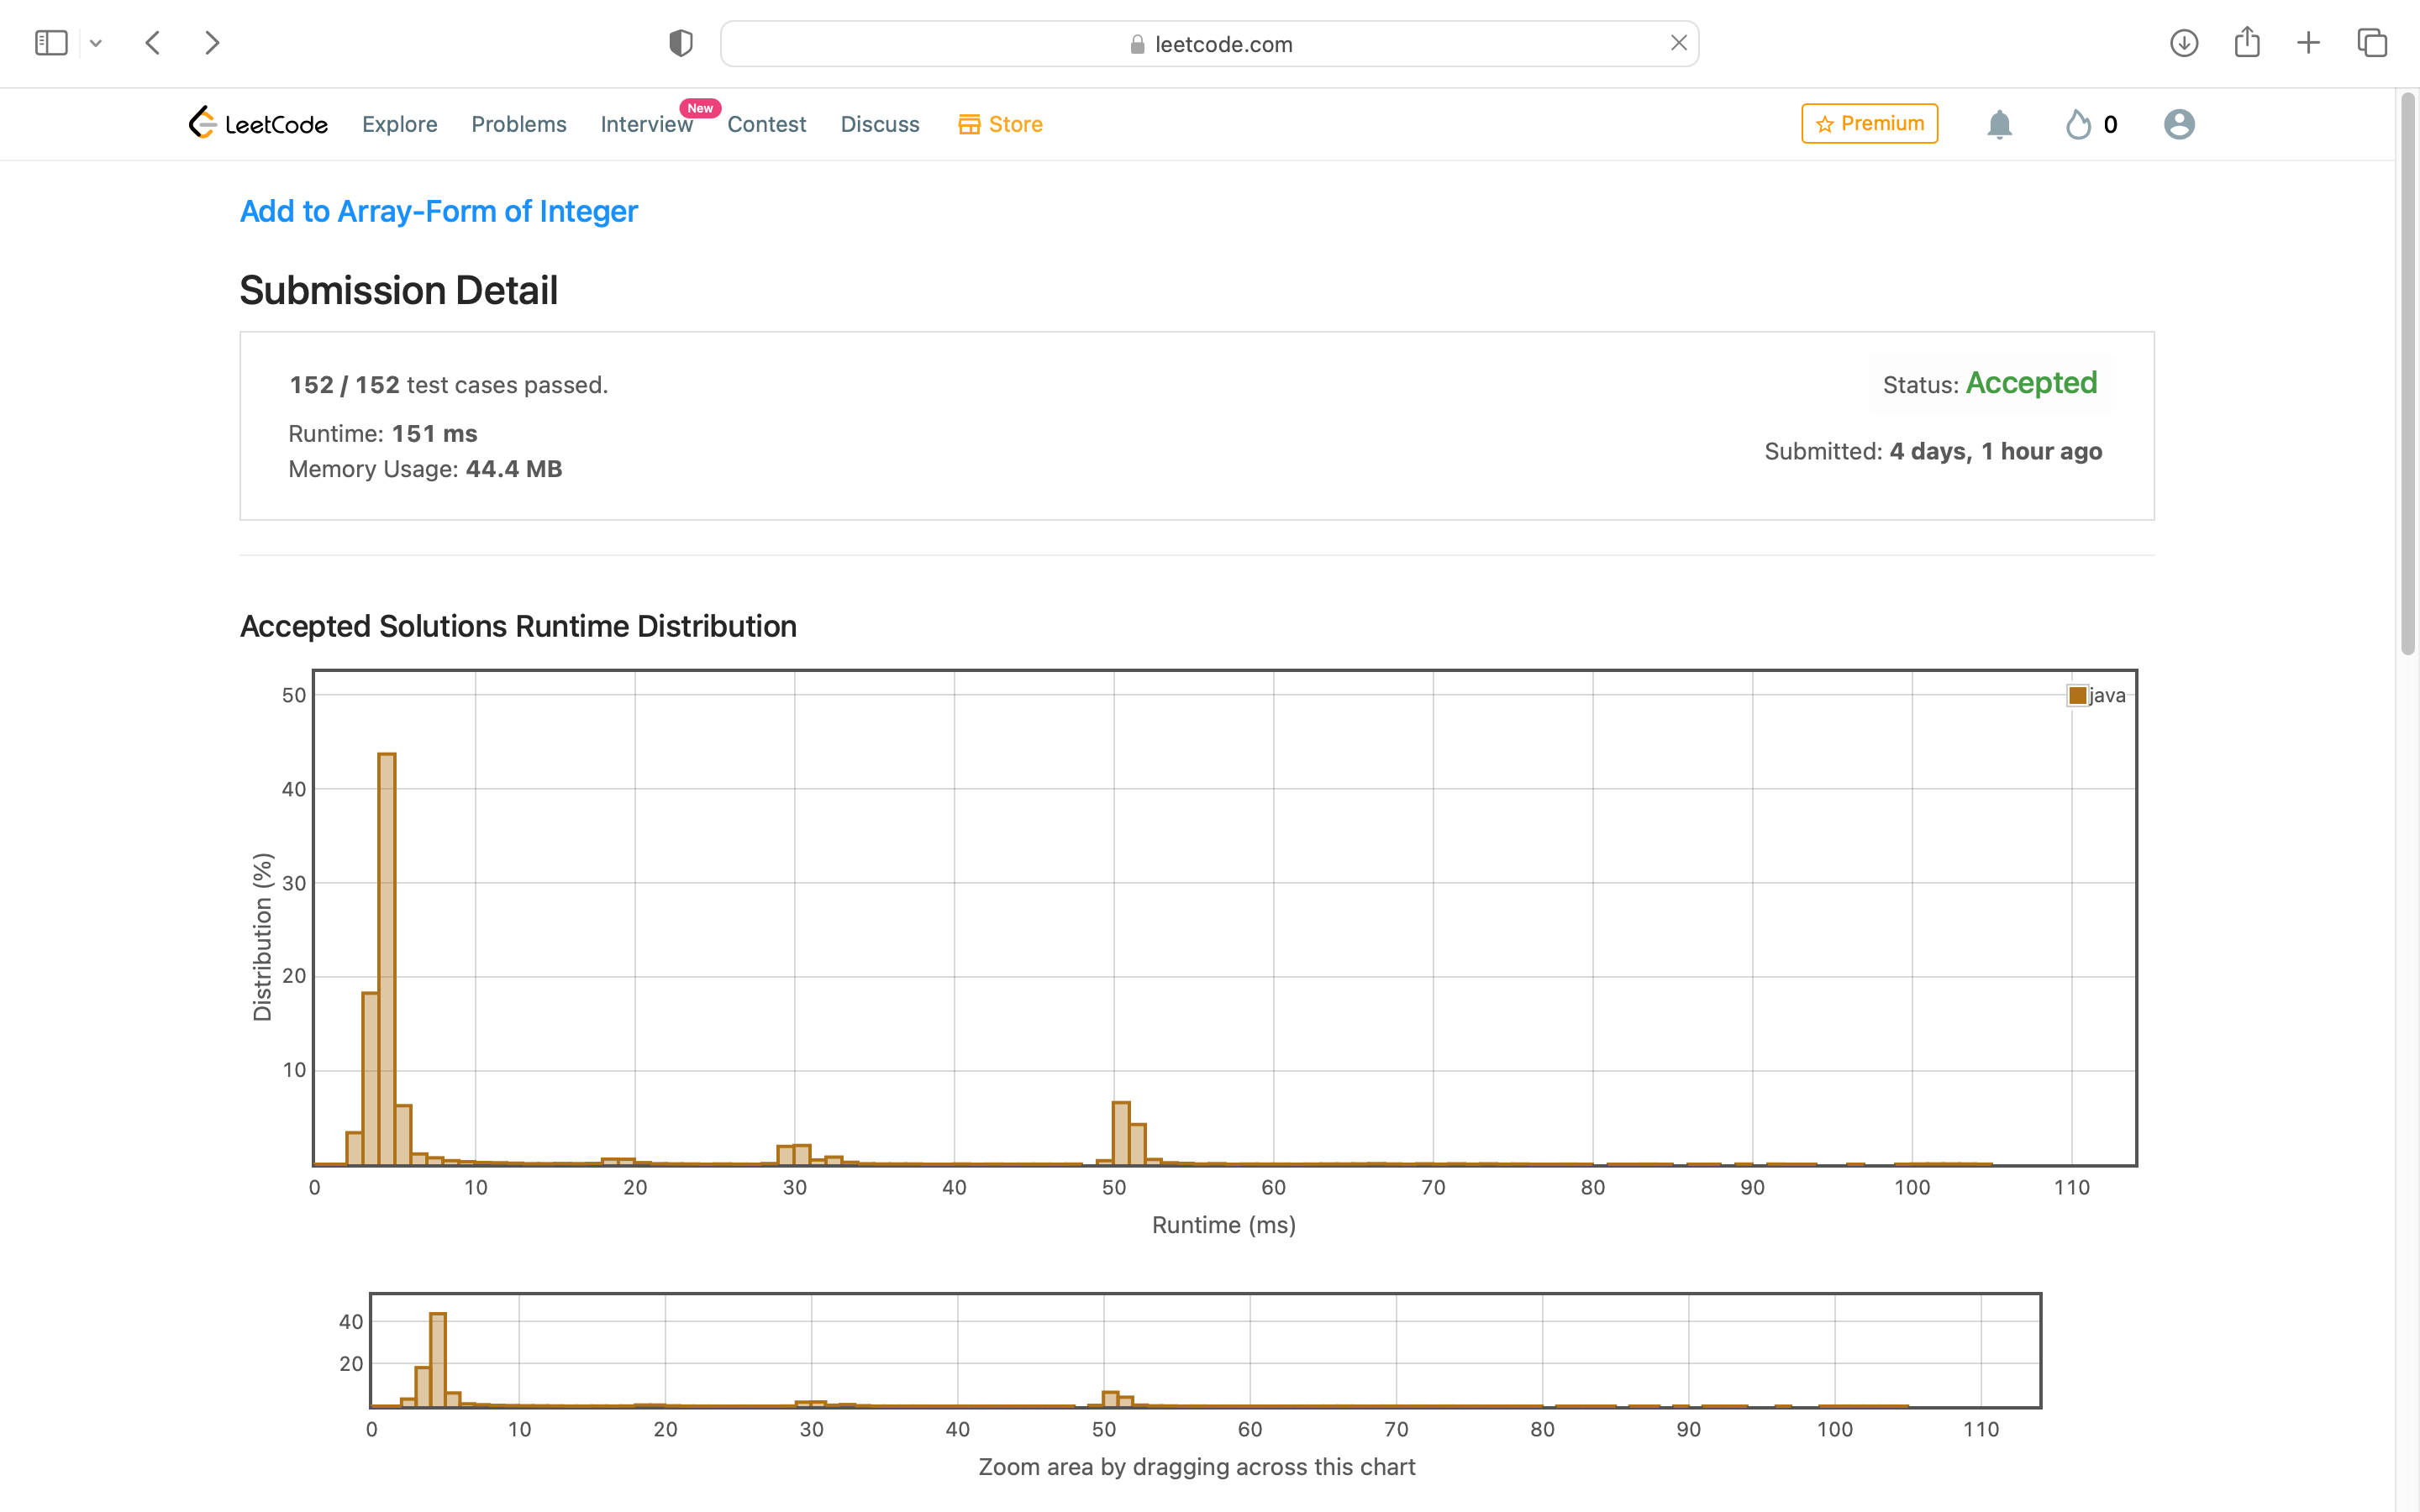Click the java legend color swatch

[x=2077, y=695]
